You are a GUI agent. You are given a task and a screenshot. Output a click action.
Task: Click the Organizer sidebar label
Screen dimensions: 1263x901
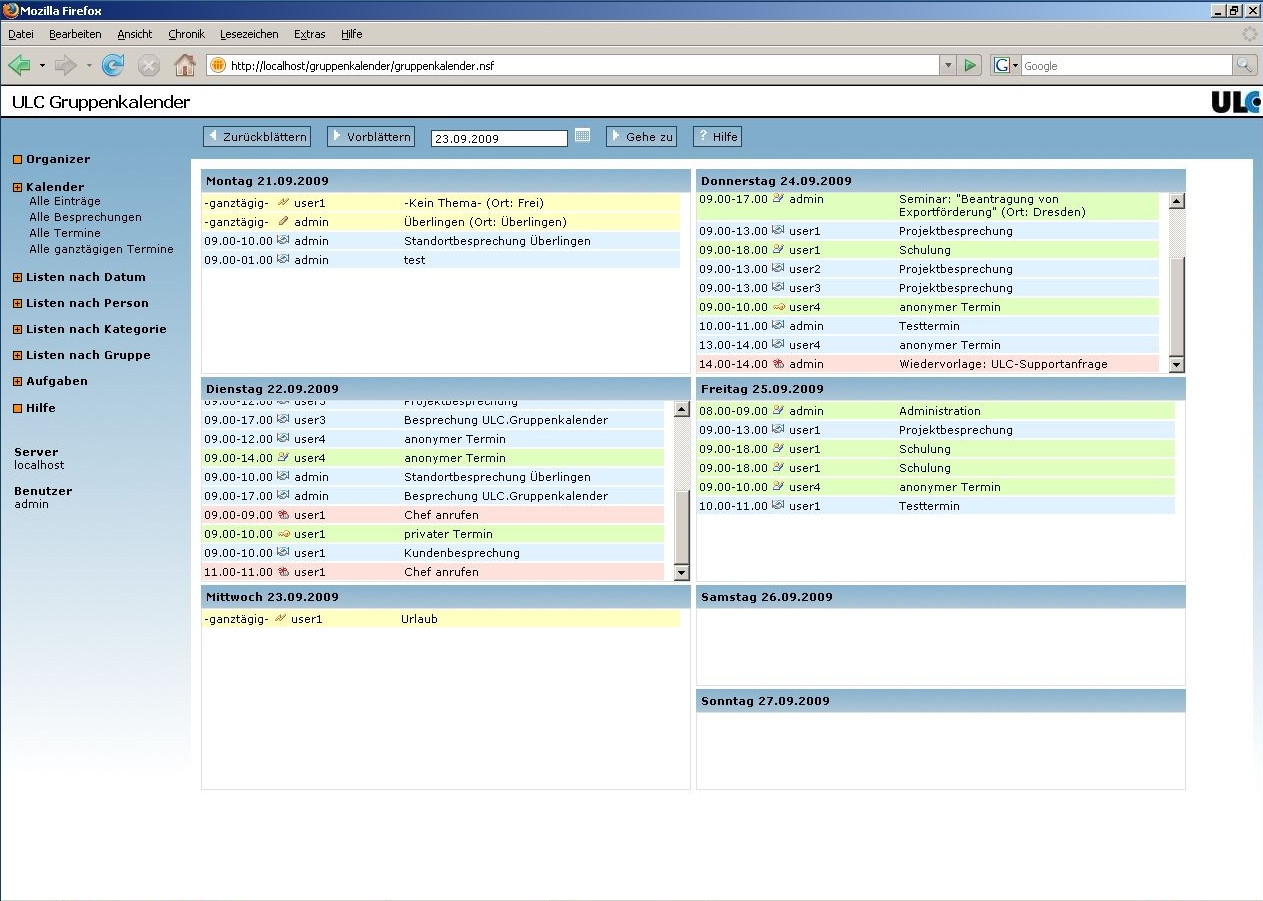(x=58, y=159)
